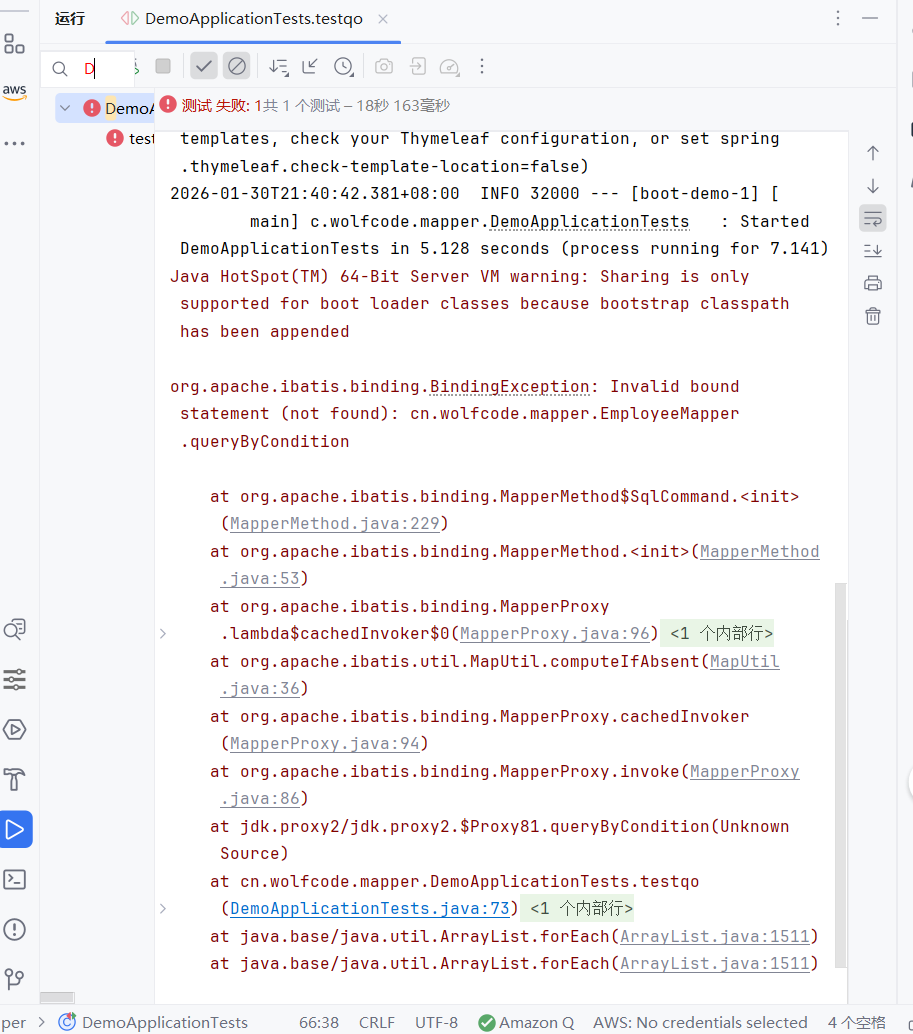
Task: Open the test history clock icon
Action: point(343,67)
